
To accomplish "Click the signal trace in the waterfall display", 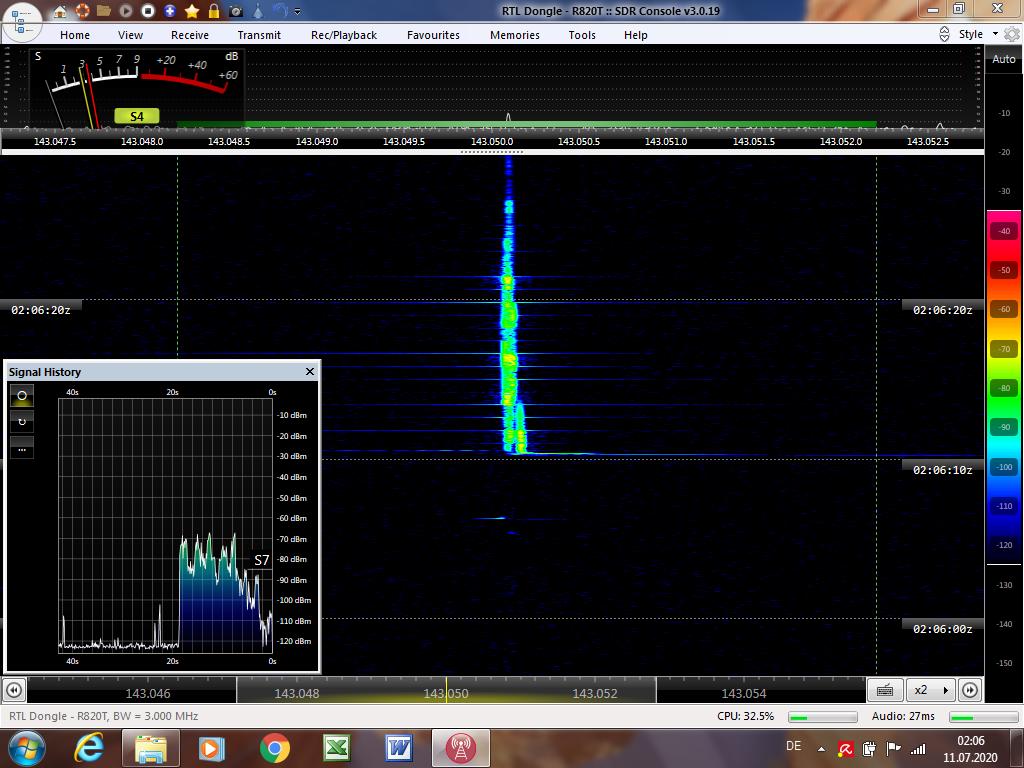I will (x=509, y=327).
